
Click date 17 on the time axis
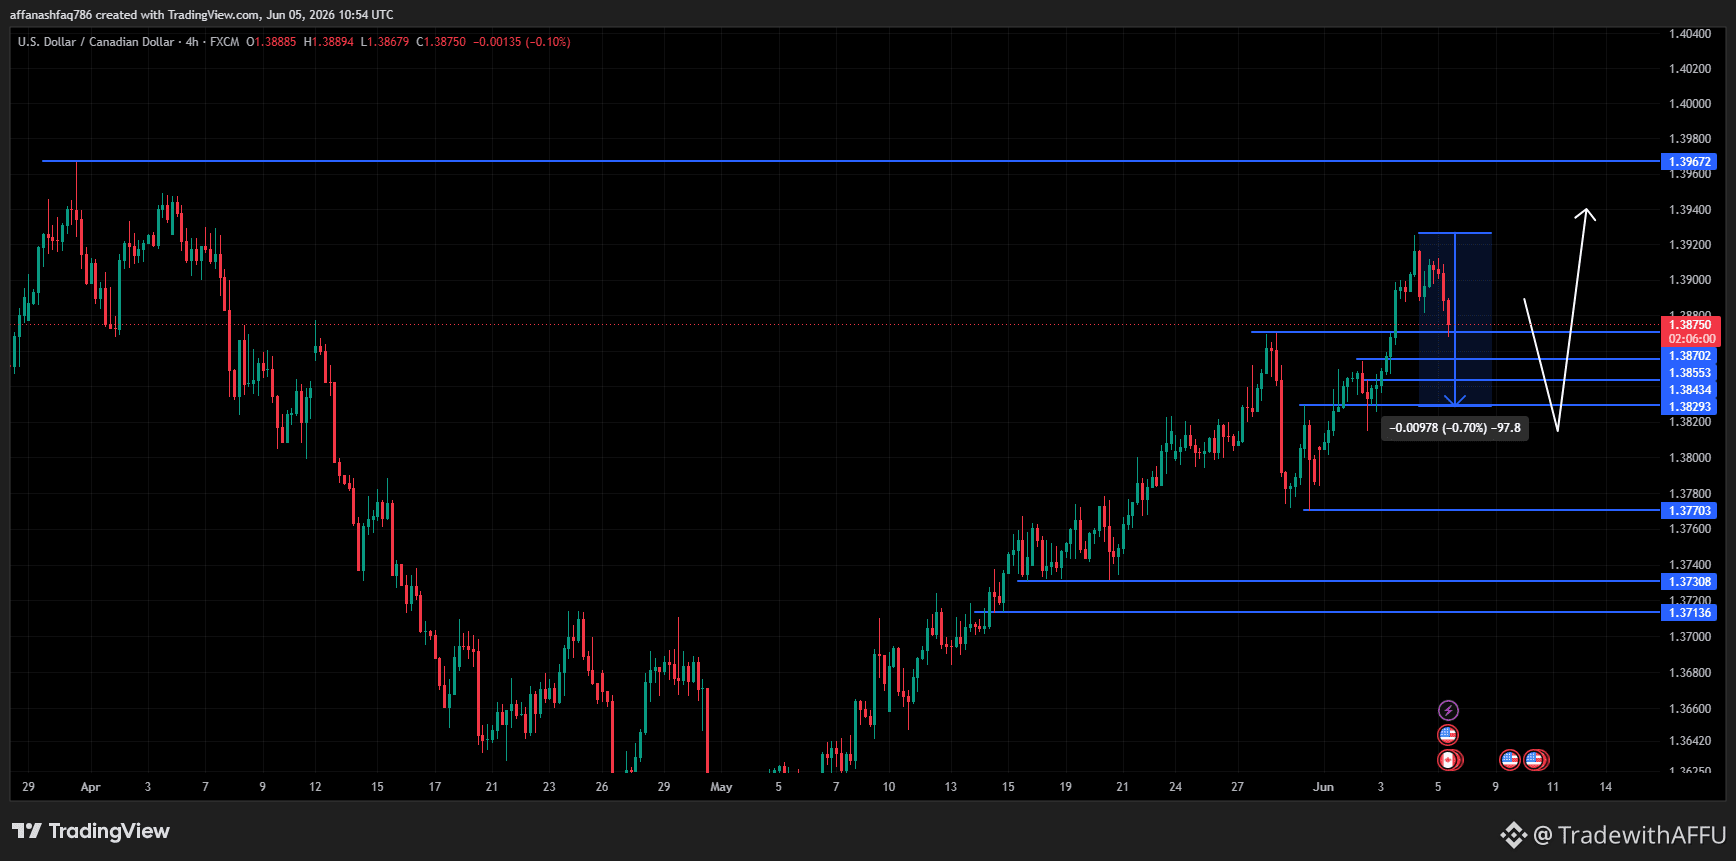[435, 787]
